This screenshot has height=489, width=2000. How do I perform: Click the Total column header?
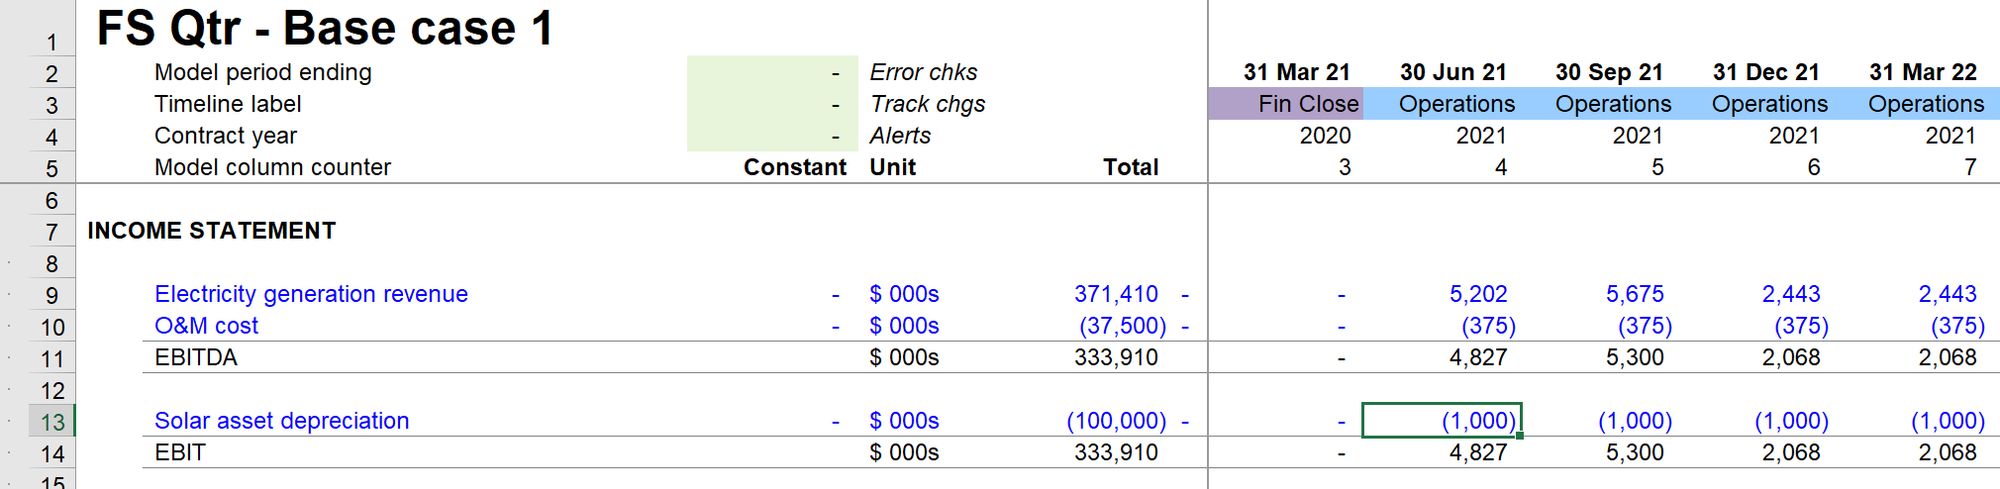pos(1130,167)
